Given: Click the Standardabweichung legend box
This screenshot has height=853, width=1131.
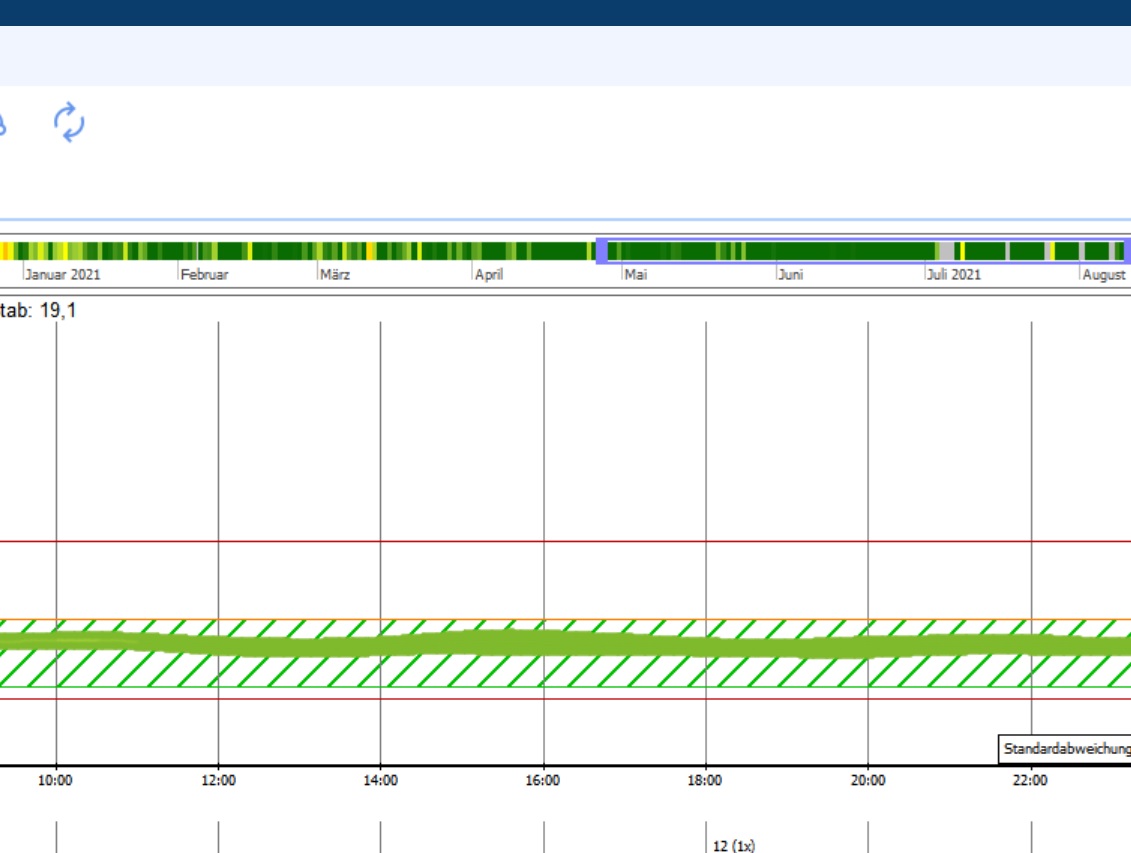Looking at the screenshot, I should 1065,749.
